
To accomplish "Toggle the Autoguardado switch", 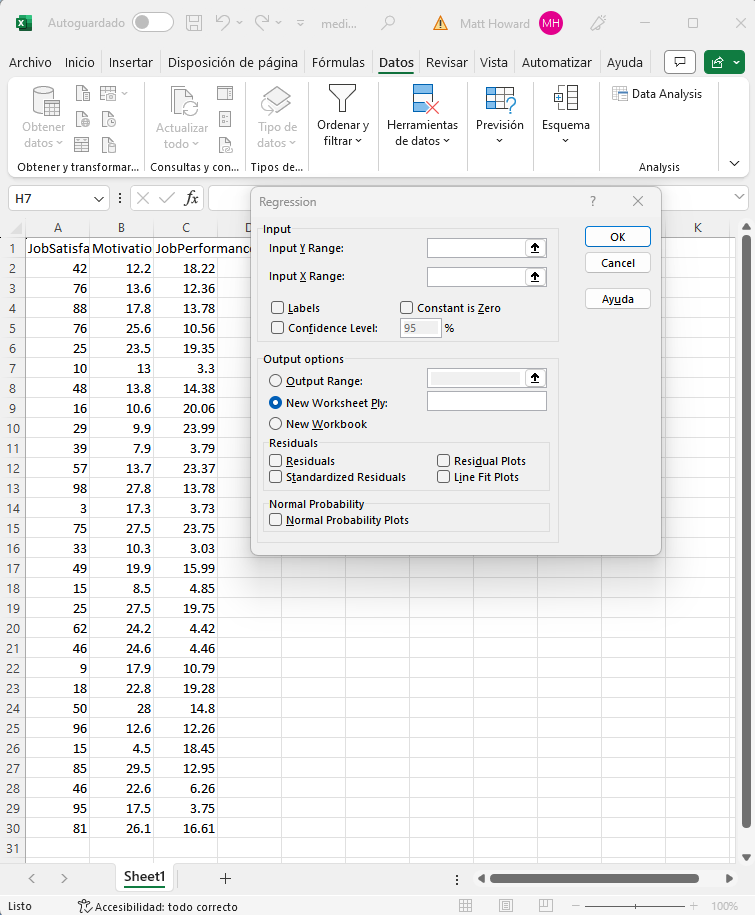I will click(152, 22).
